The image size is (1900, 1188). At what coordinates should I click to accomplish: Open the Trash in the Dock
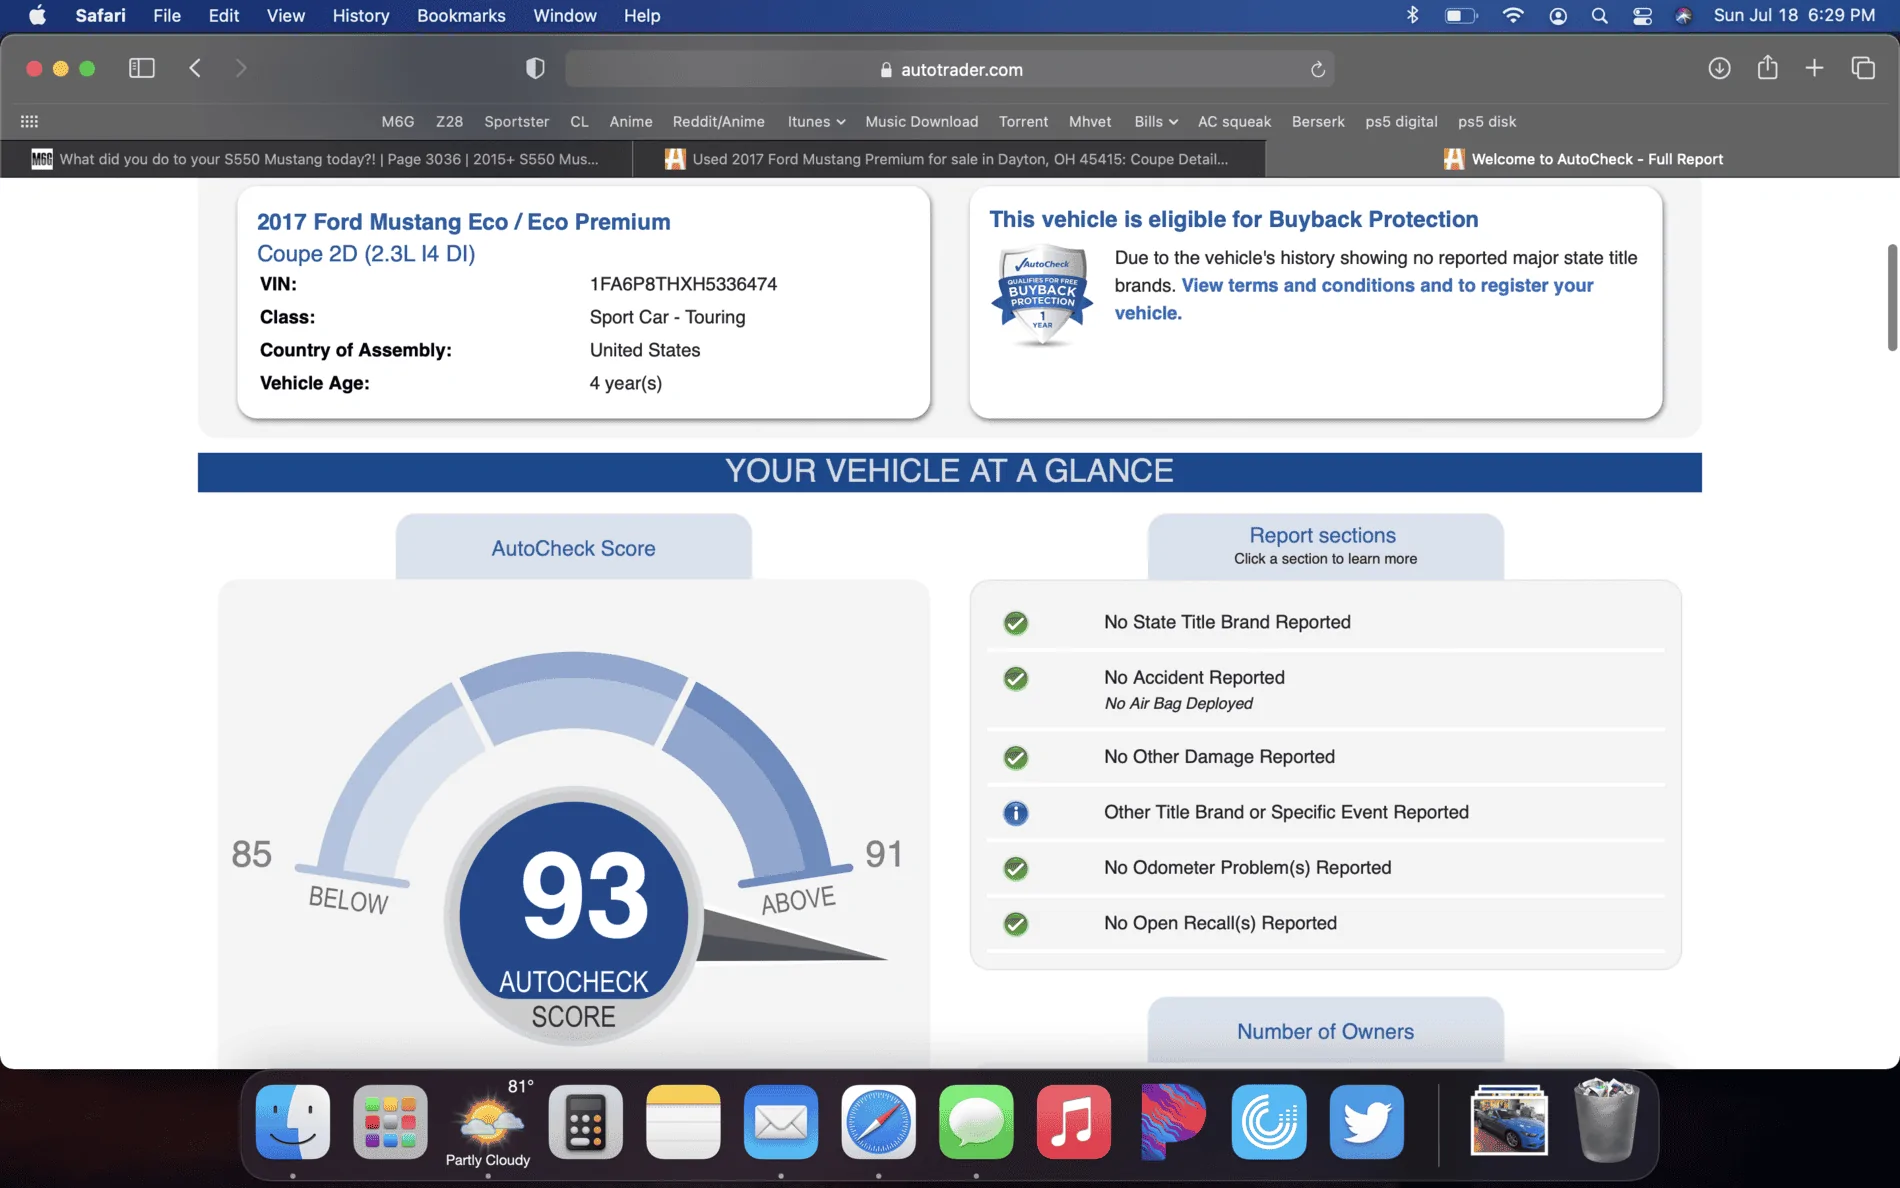coord(1606,1120)
